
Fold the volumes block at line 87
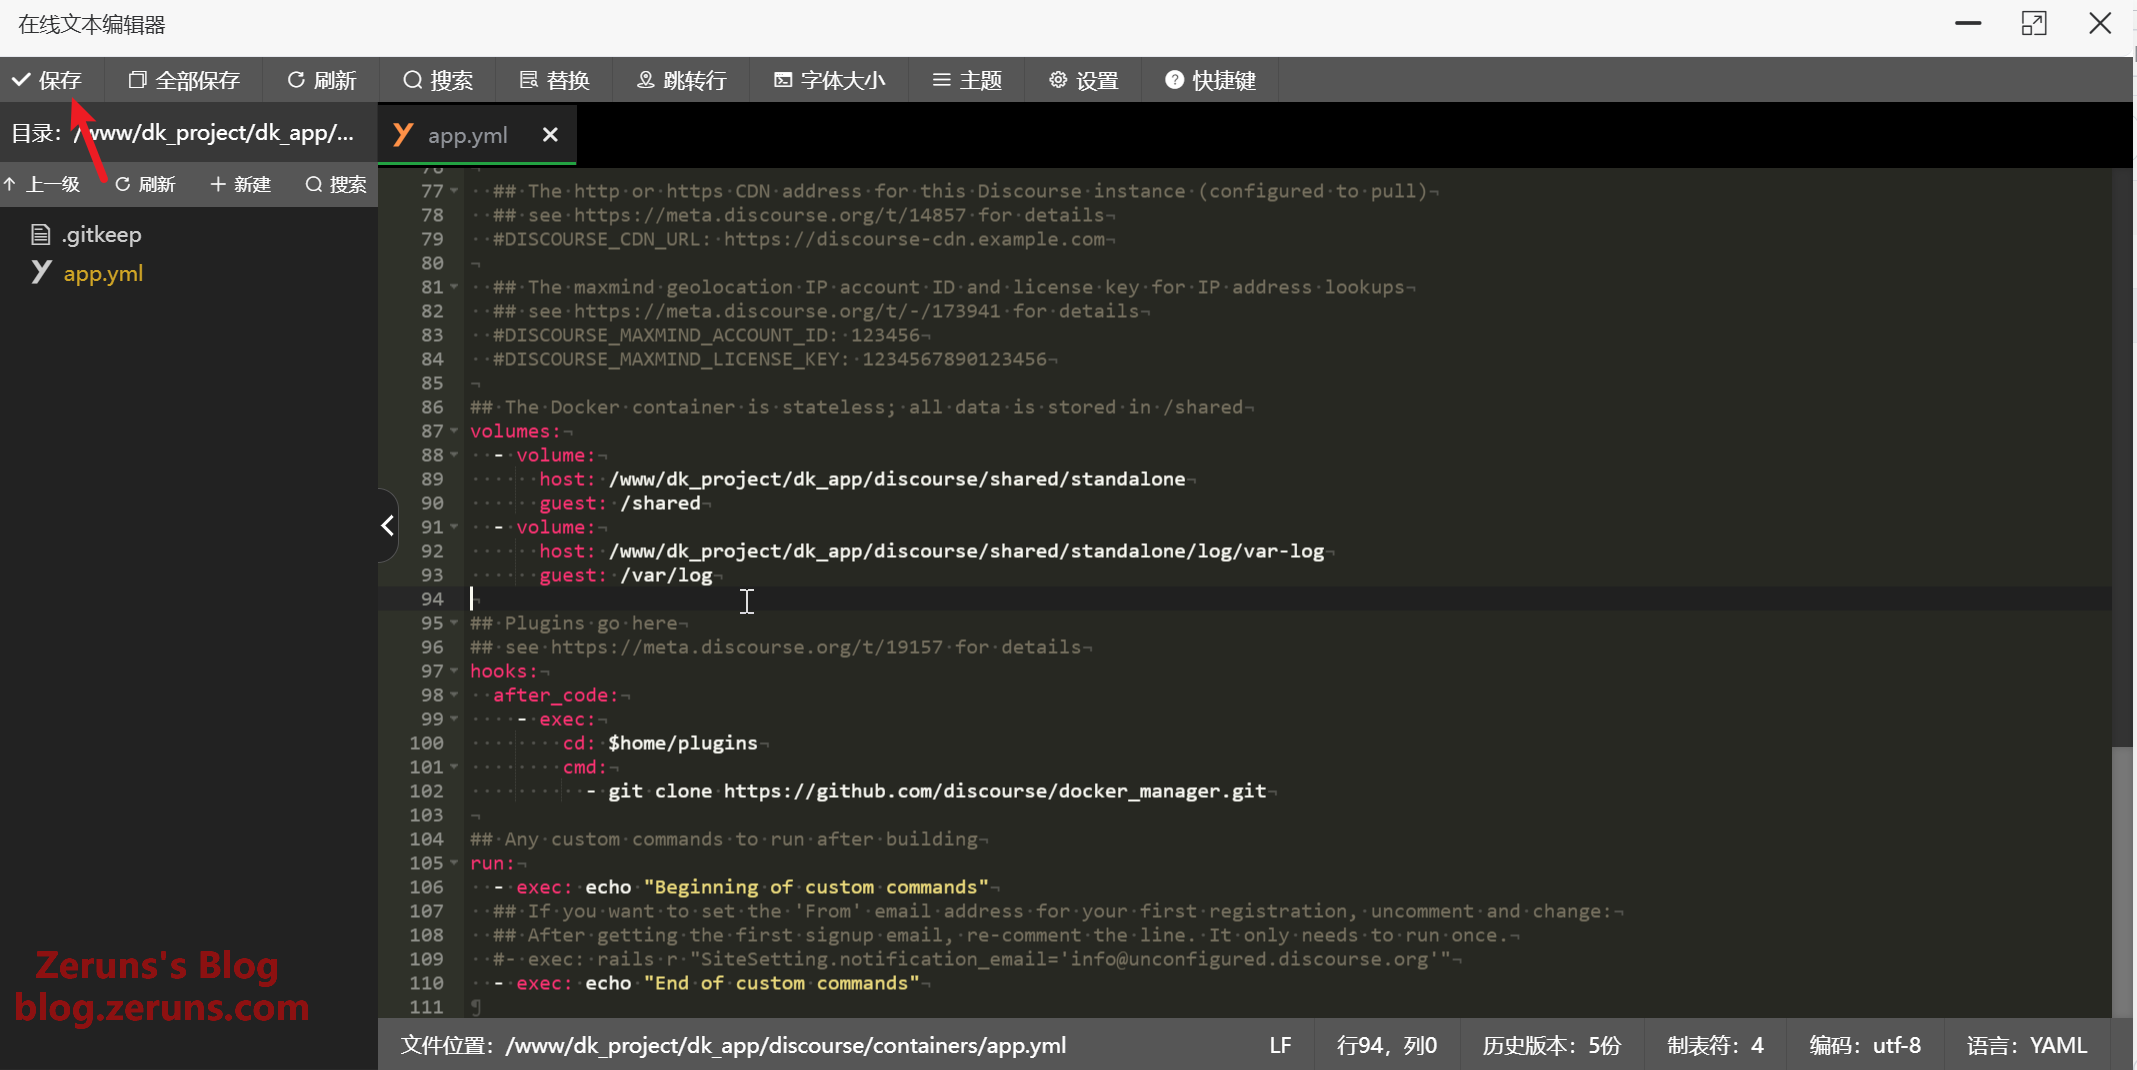click(454, 431)
